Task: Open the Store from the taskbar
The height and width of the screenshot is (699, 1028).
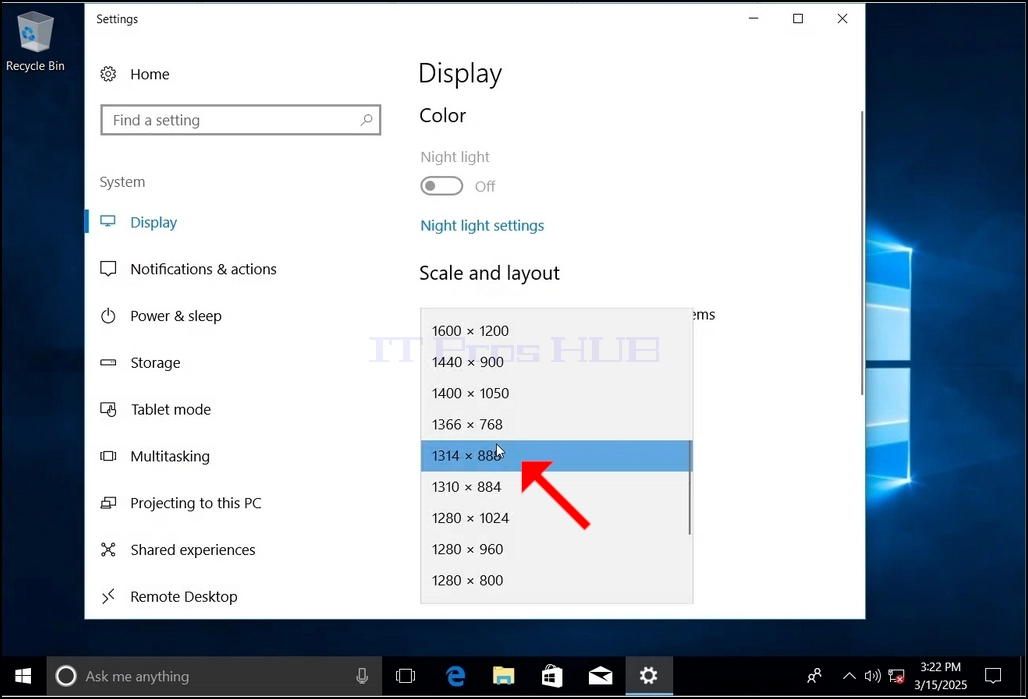Action: coord(552,676)
